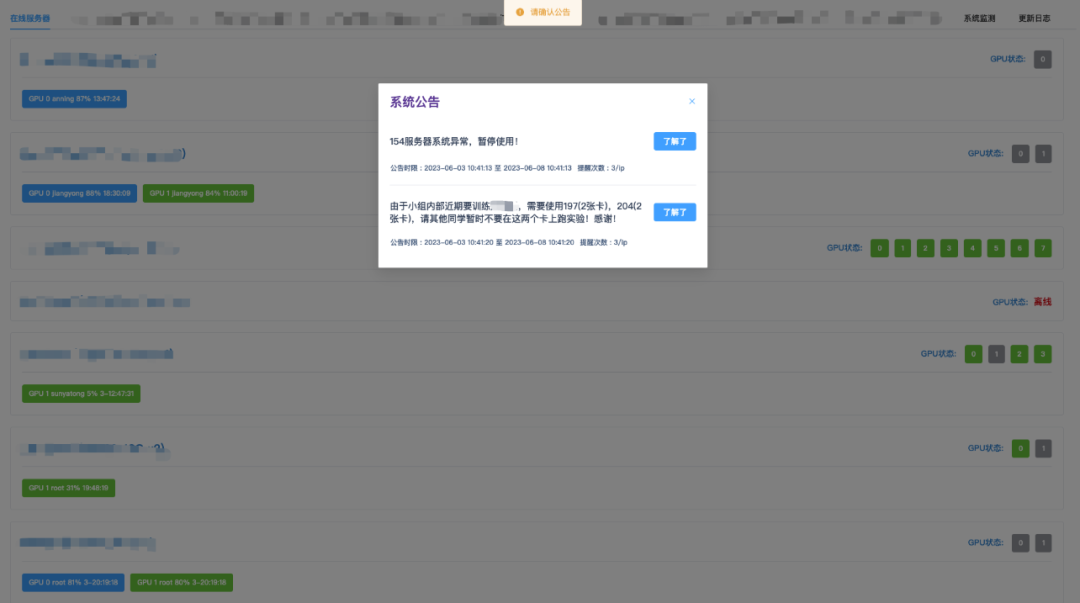Select the GPU 1 jiangyong 84% tag

coord(198,193)
